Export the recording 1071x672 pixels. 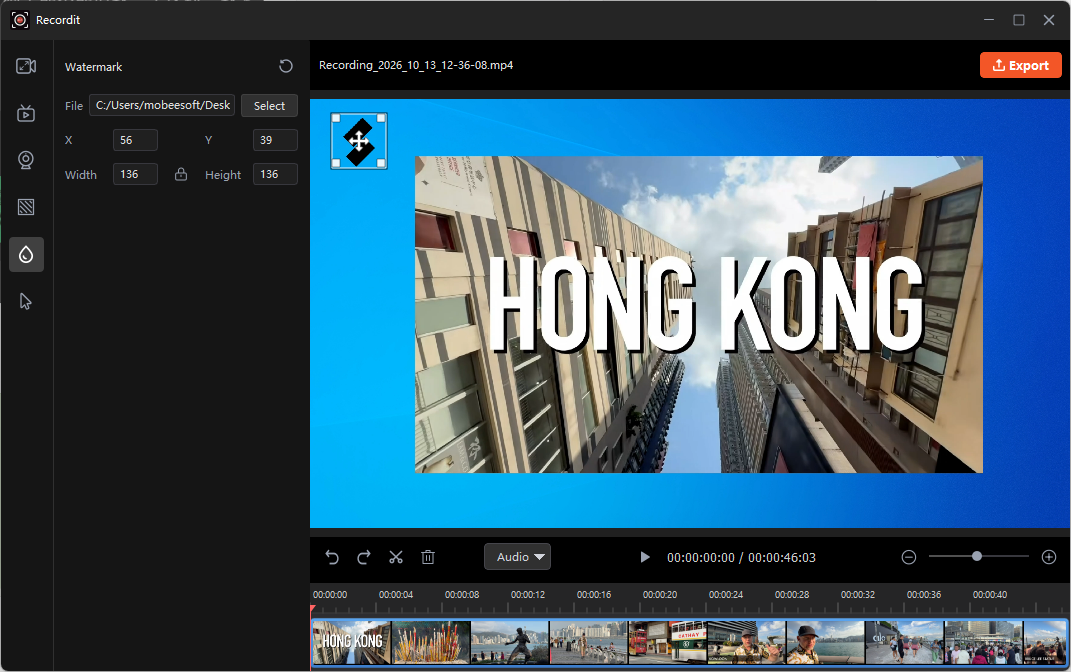(x=1020, y=66)
